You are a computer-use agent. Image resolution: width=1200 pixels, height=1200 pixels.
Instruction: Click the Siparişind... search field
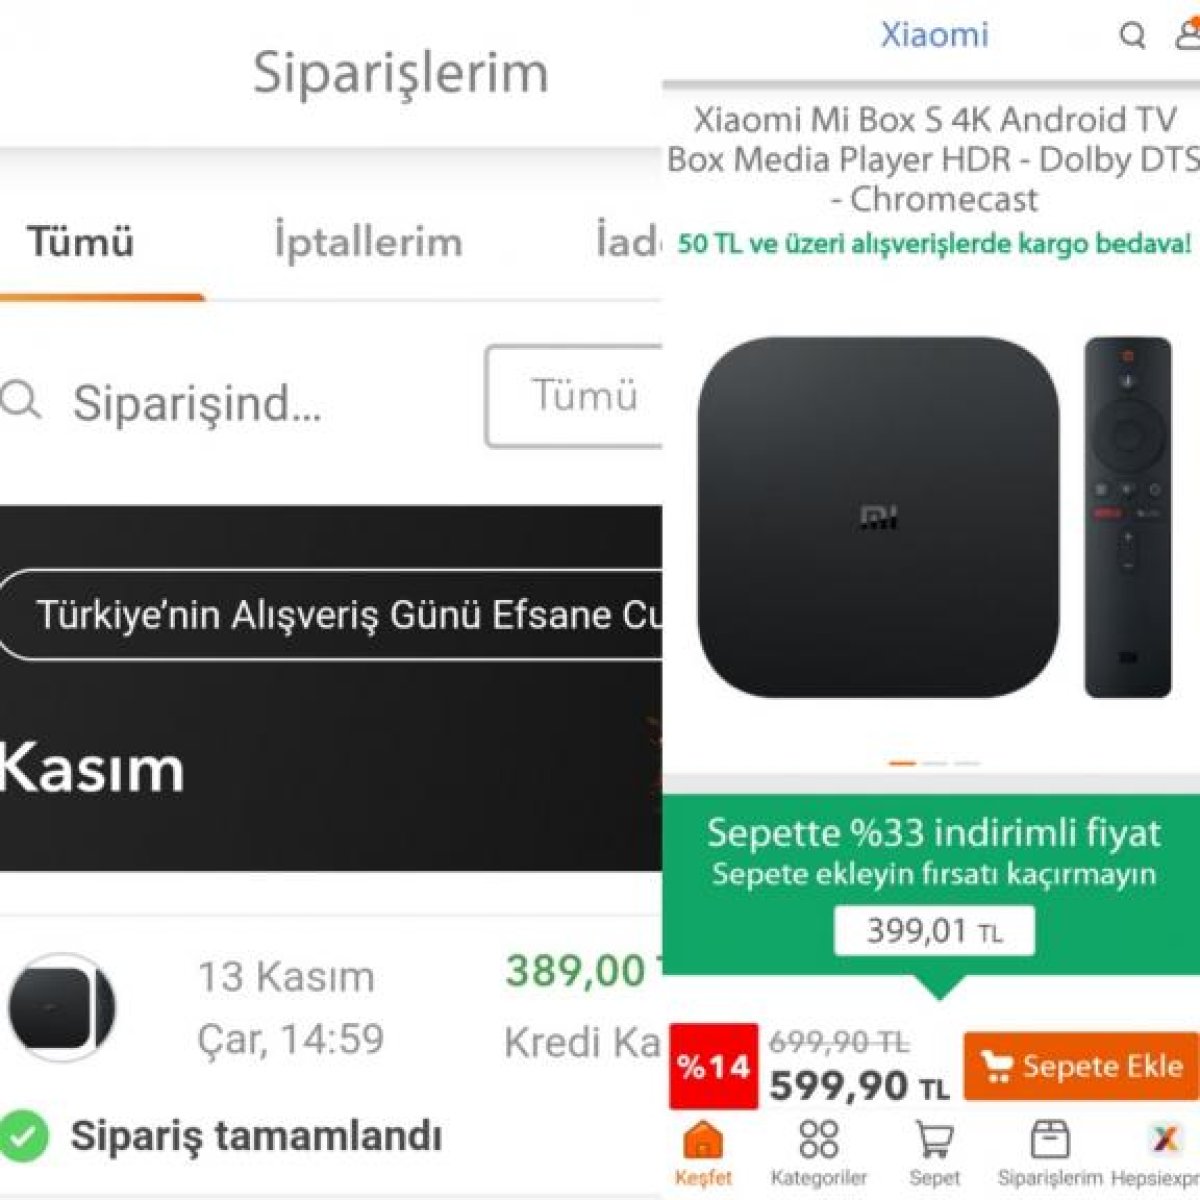click(198, 403)
